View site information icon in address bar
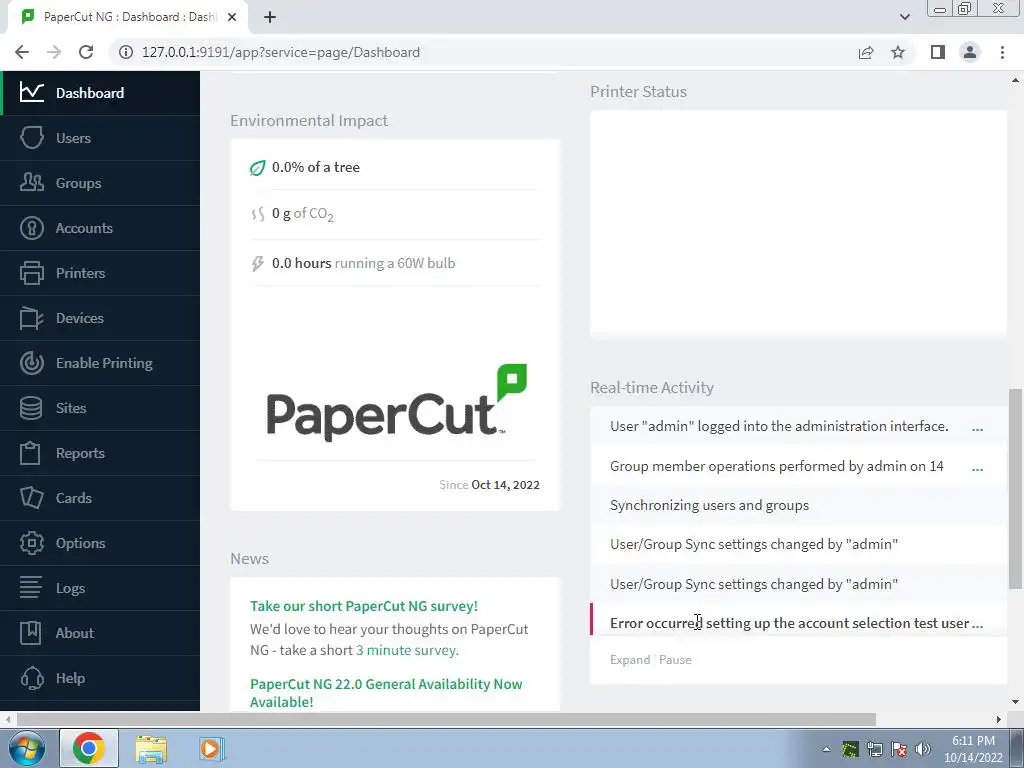 (126, 52)
